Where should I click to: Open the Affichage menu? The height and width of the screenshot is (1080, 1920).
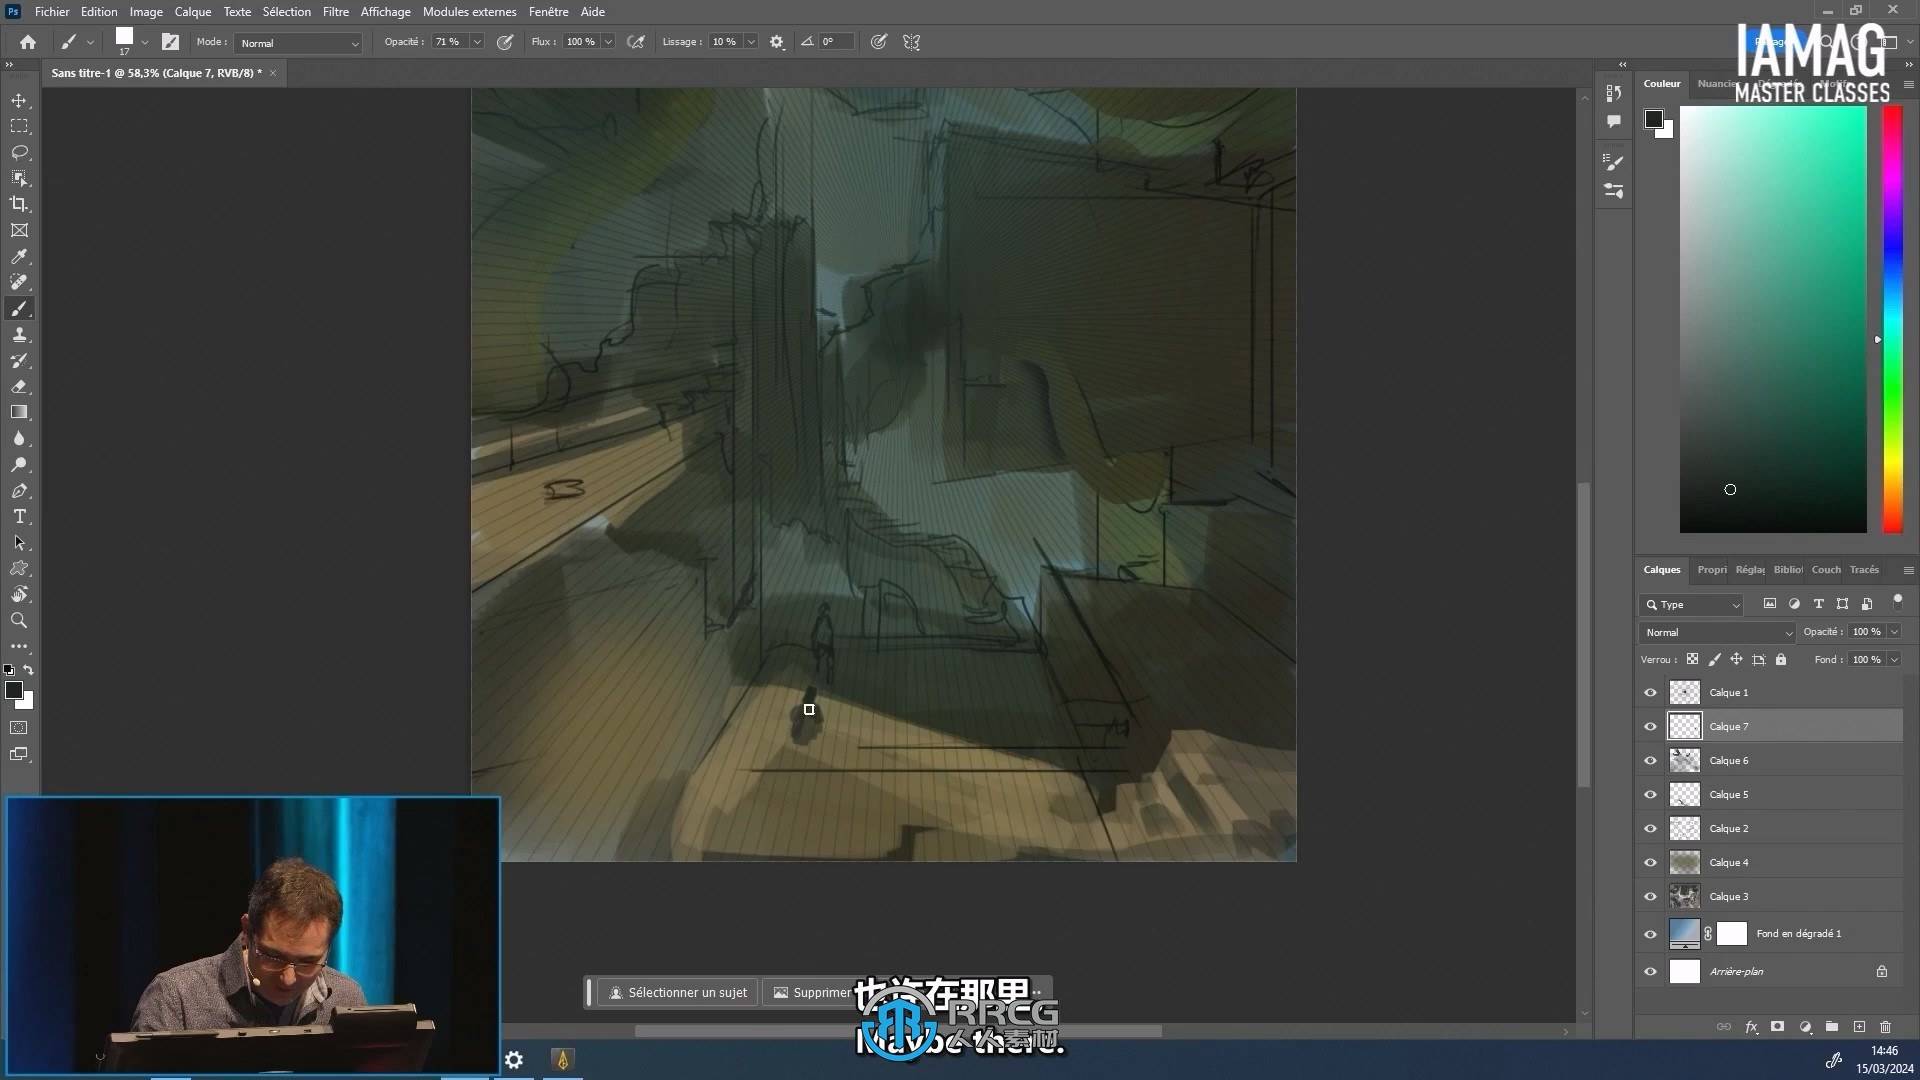(x=386, y=12)
